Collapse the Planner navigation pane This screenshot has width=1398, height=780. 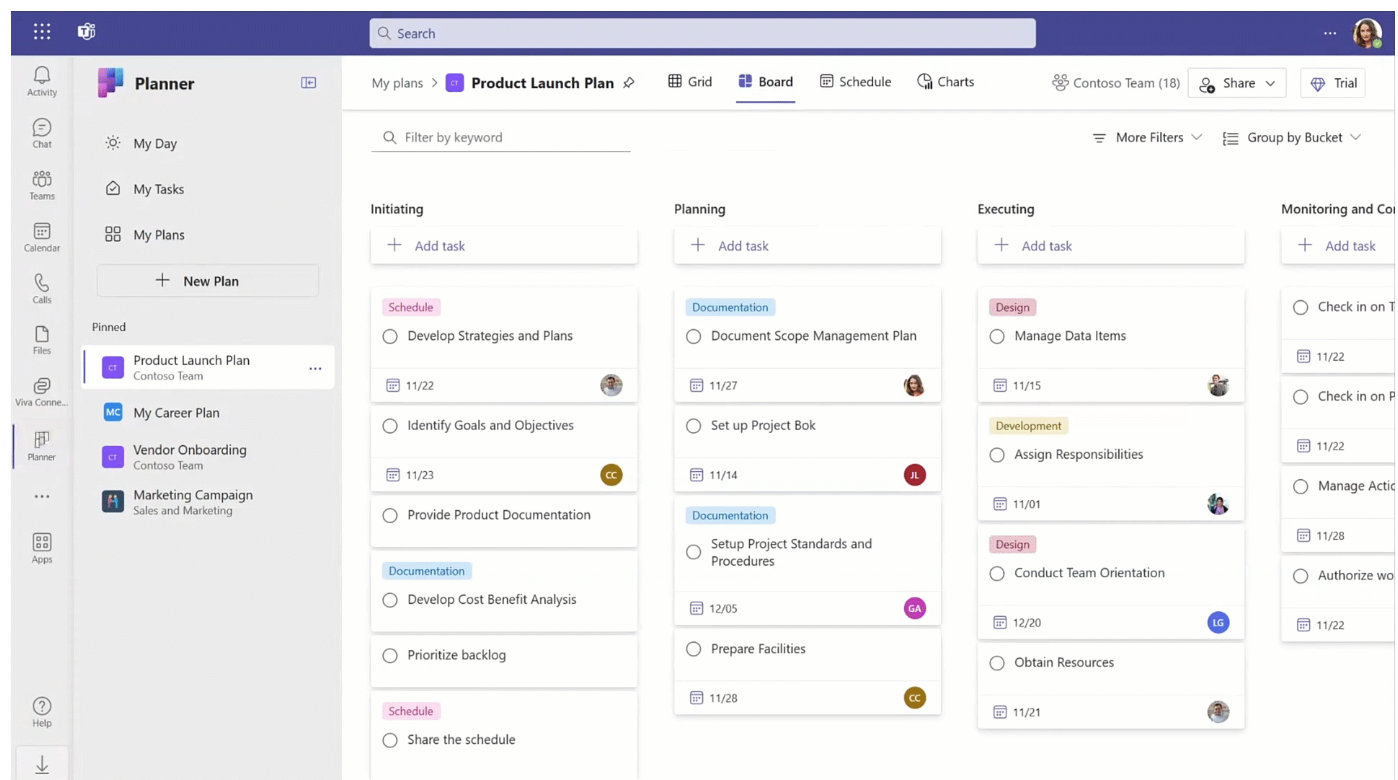[x=309, y=83]
